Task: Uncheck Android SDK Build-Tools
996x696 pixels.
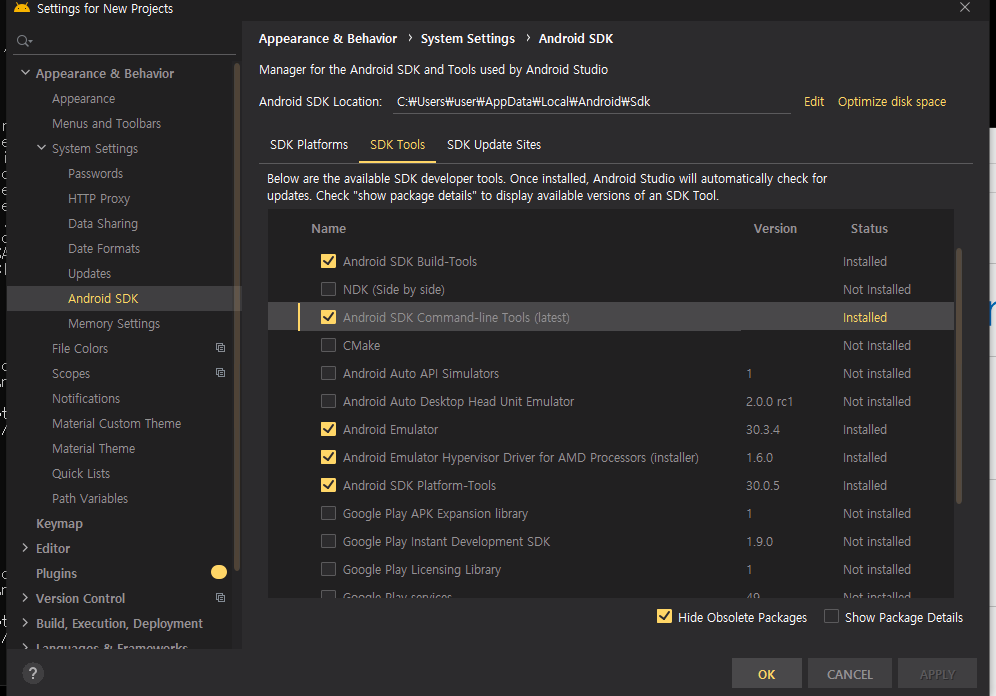Action: (328, 261)
